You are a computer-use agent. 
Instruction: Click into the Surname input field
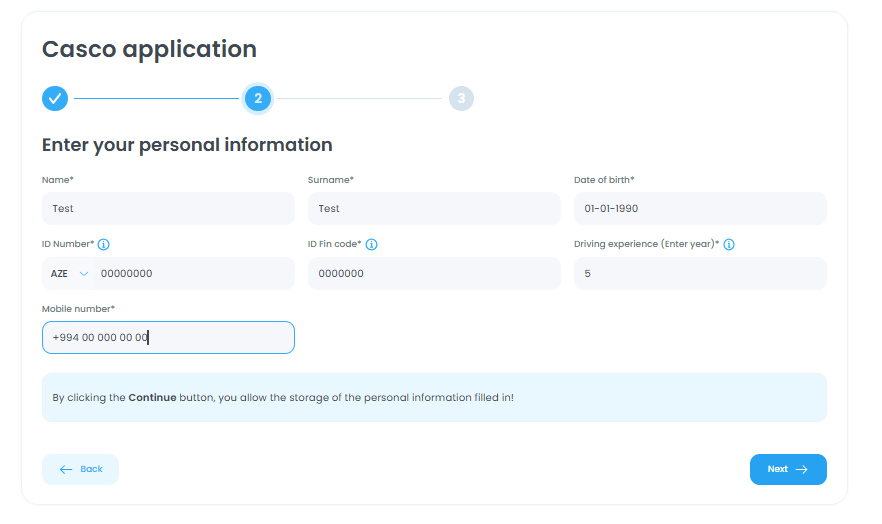point(434,209)
